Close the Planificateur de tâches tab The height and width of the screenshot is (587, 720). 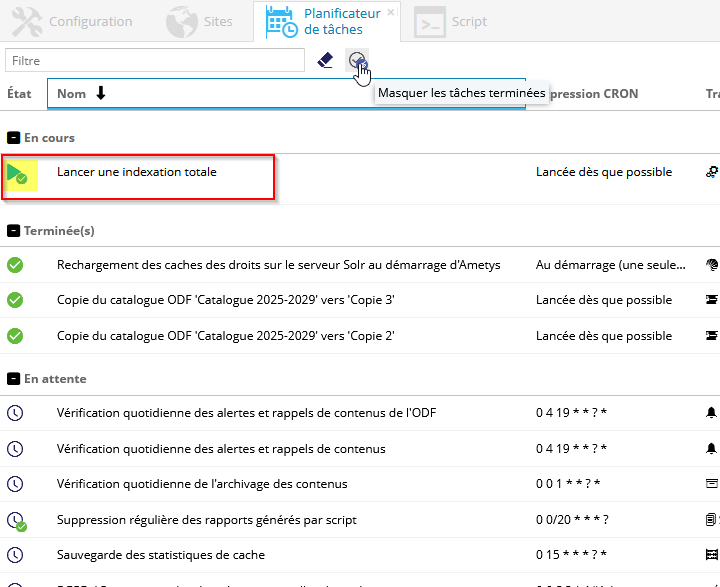[x=391, y=12]
